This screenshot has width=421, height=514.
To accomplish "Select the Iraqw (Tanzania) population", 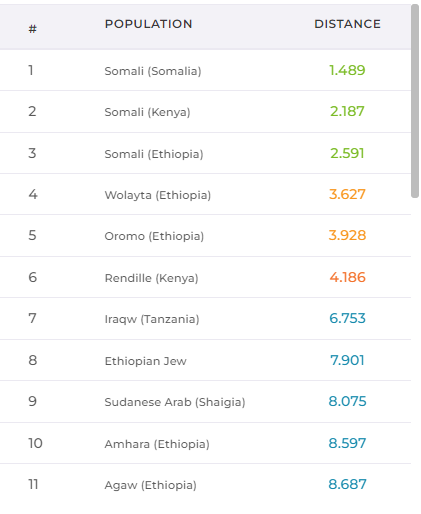I will 152,319.
